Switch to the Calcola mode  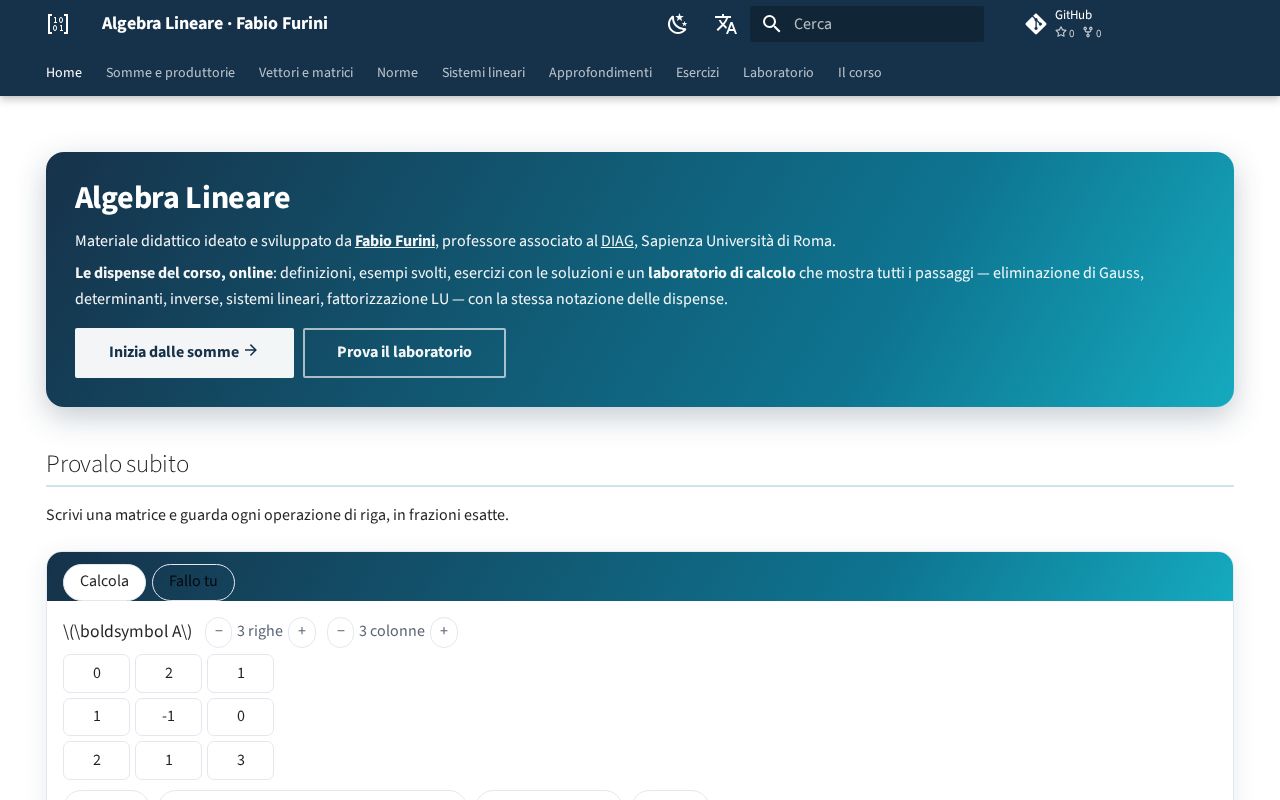[x=104, y=582]
